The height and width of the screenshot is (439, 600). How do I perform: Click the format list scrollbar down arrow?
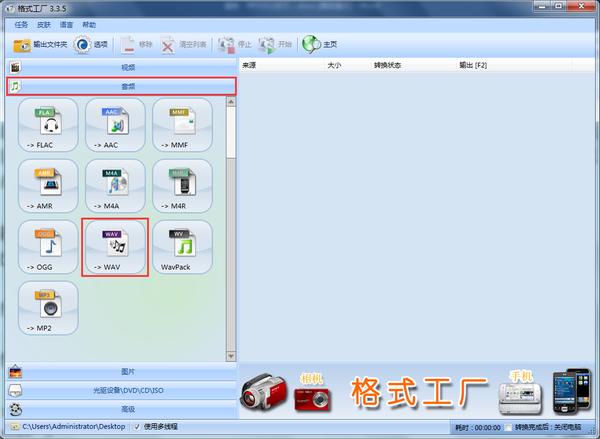click(231, 356)
